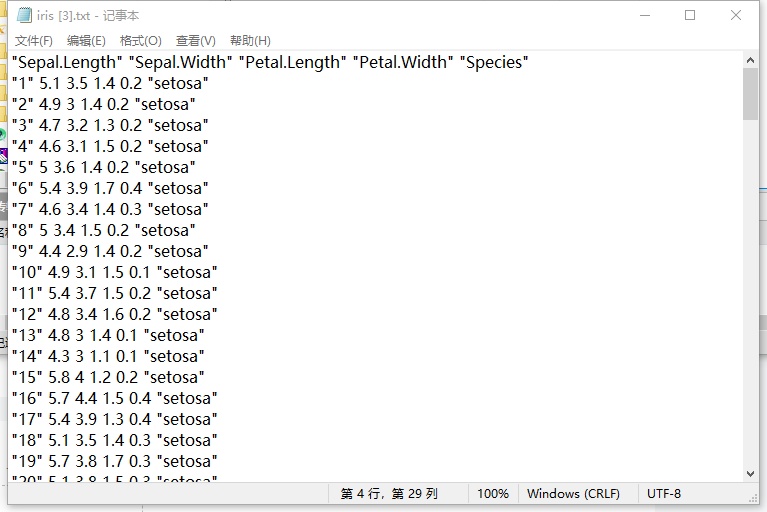Click "setosa" in row "1"

[178, 84]
